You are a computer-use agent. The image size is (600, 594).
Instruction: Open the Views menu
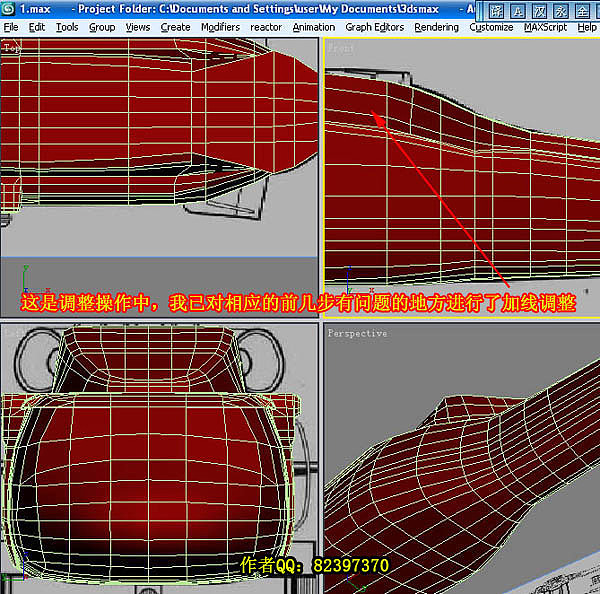coord(138,27)
